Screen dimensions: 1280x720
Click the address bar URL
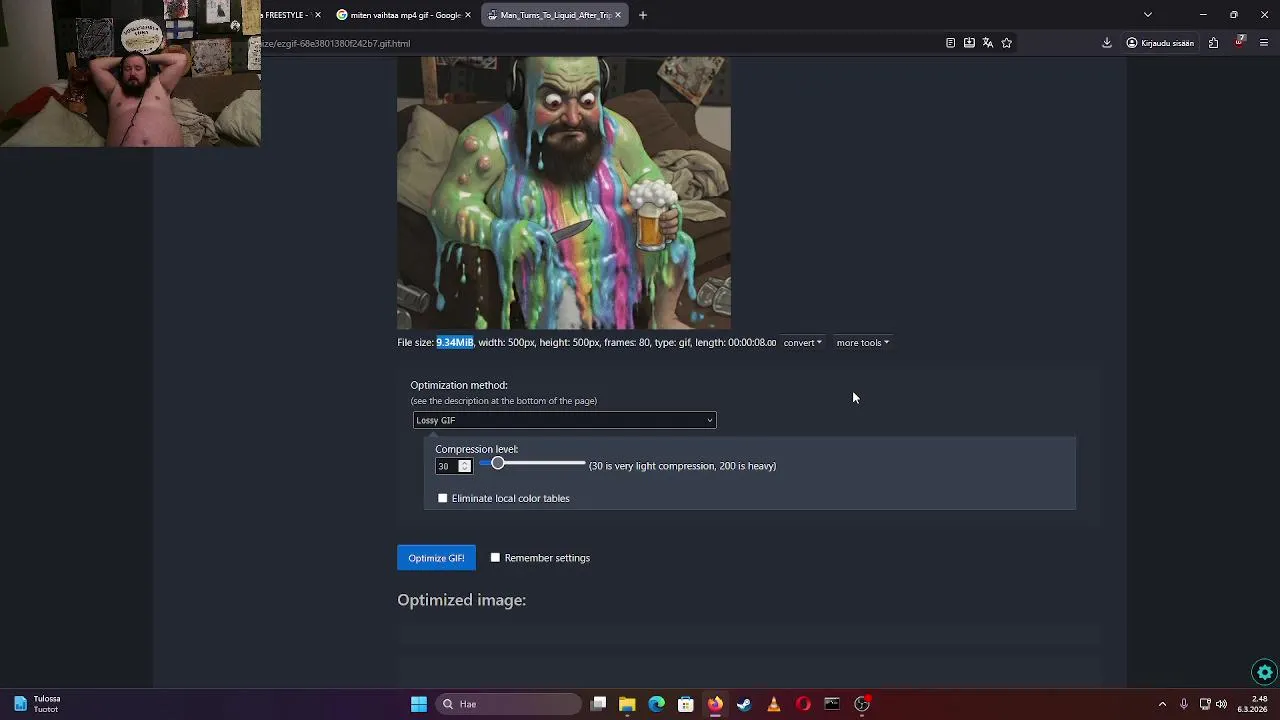[337, 44]
